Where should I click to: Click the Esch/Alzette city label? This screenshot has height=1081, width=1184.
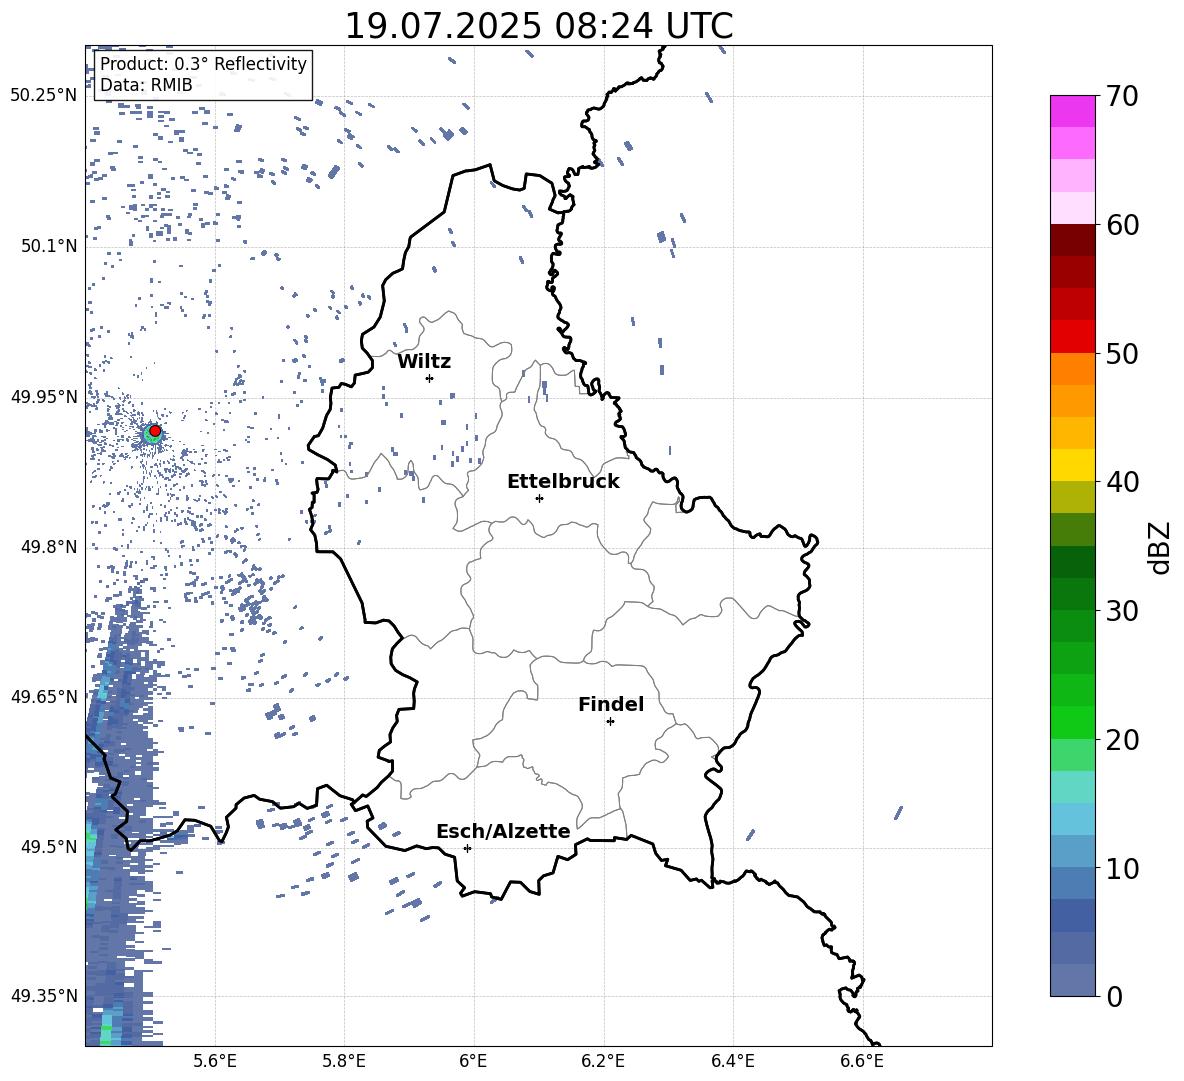pos(503,831)
